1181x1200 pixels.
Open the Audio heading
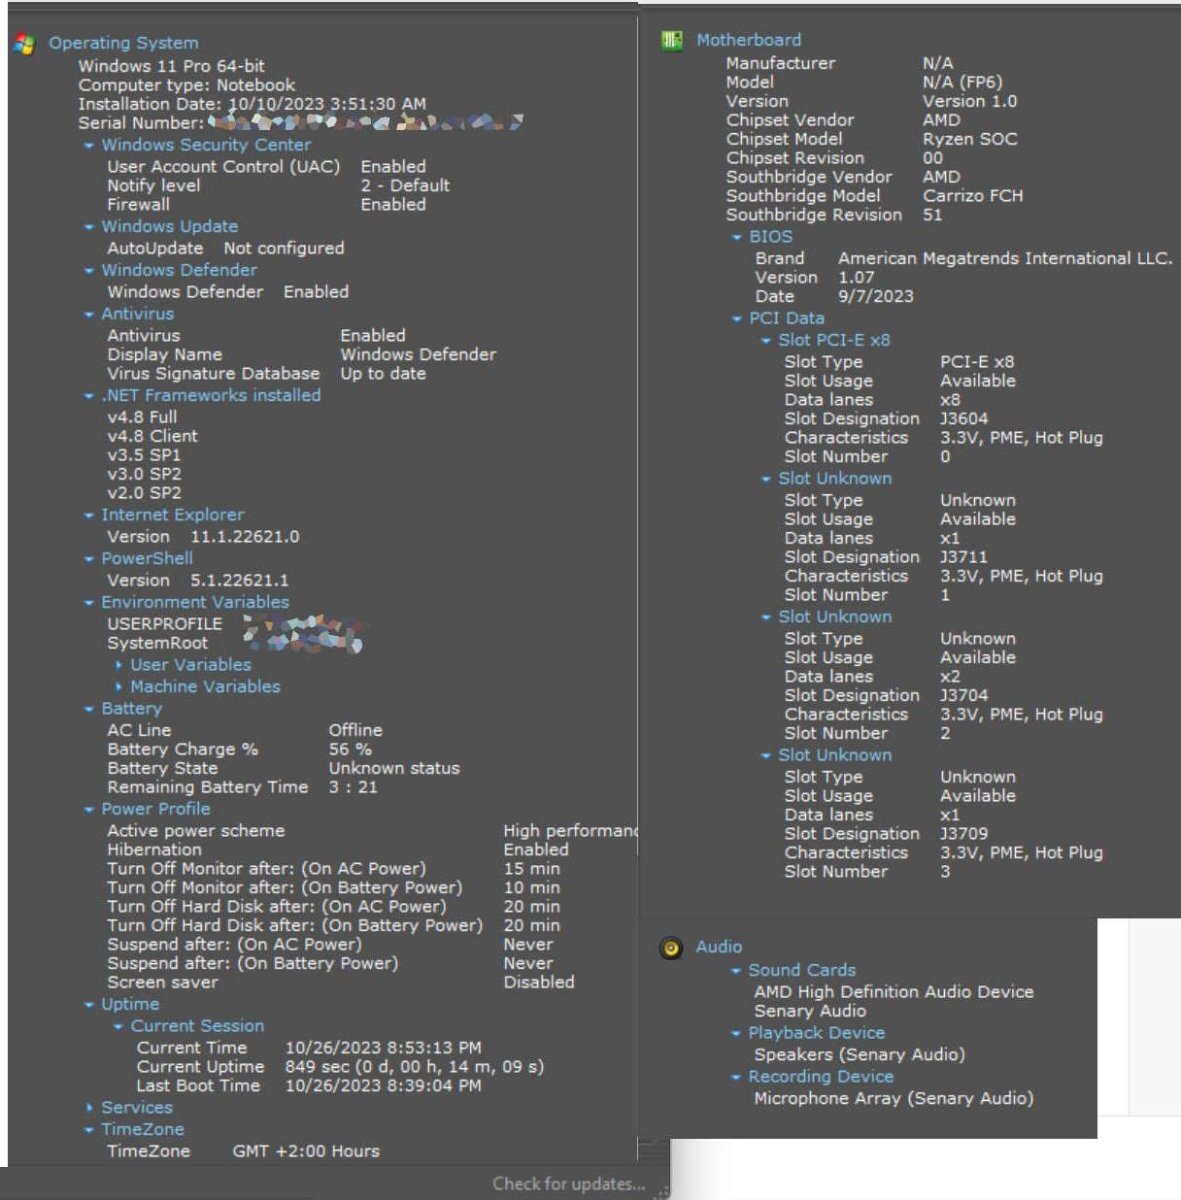(719, 948)
